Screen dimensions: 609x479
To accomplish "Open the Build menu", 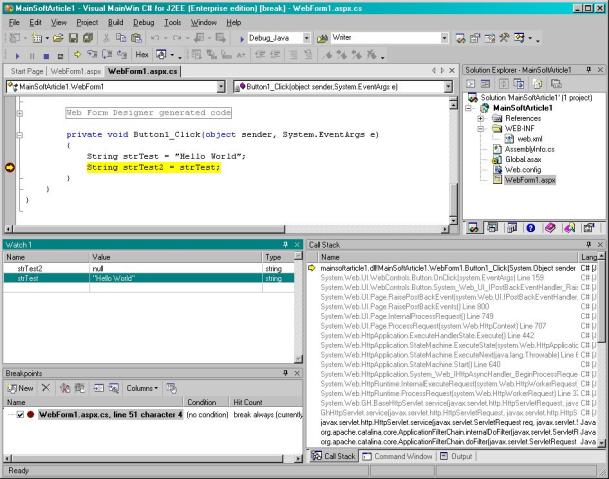I will [115, 23].
